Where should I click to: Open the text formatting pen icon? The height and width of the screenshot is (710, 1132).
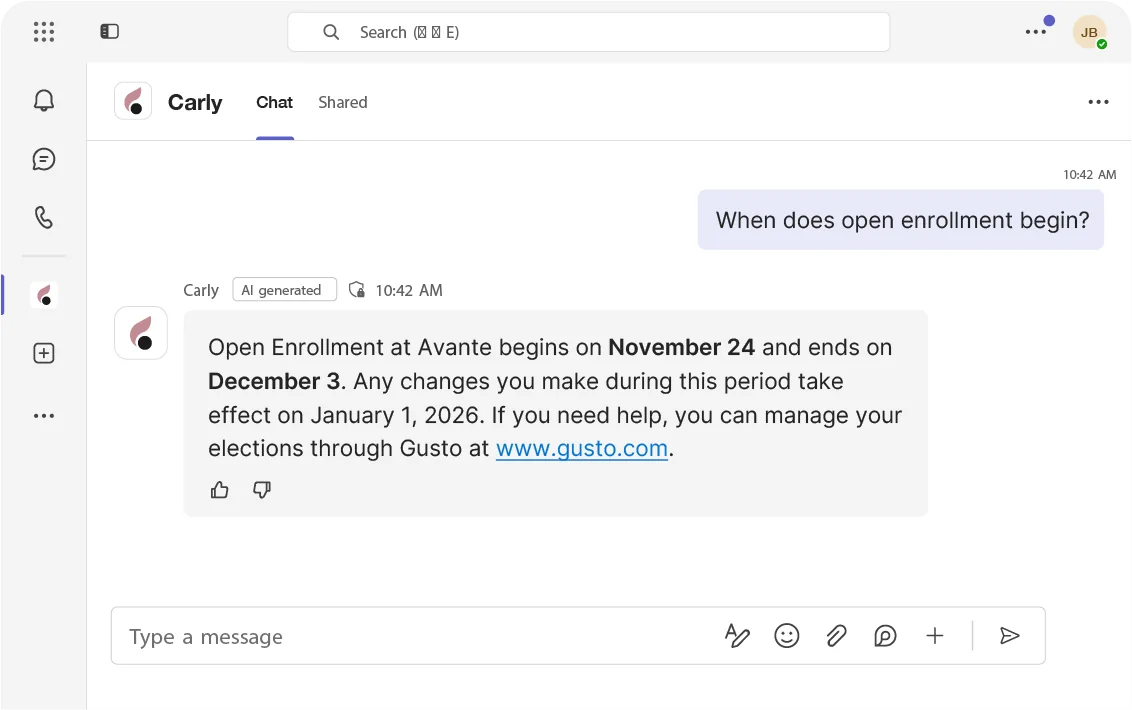point(737,636)
